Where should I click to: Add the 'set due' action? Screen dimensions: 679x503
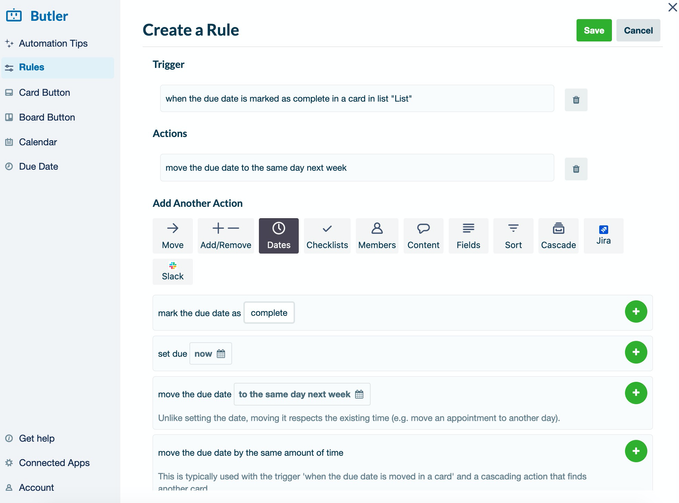pos(636,352)
